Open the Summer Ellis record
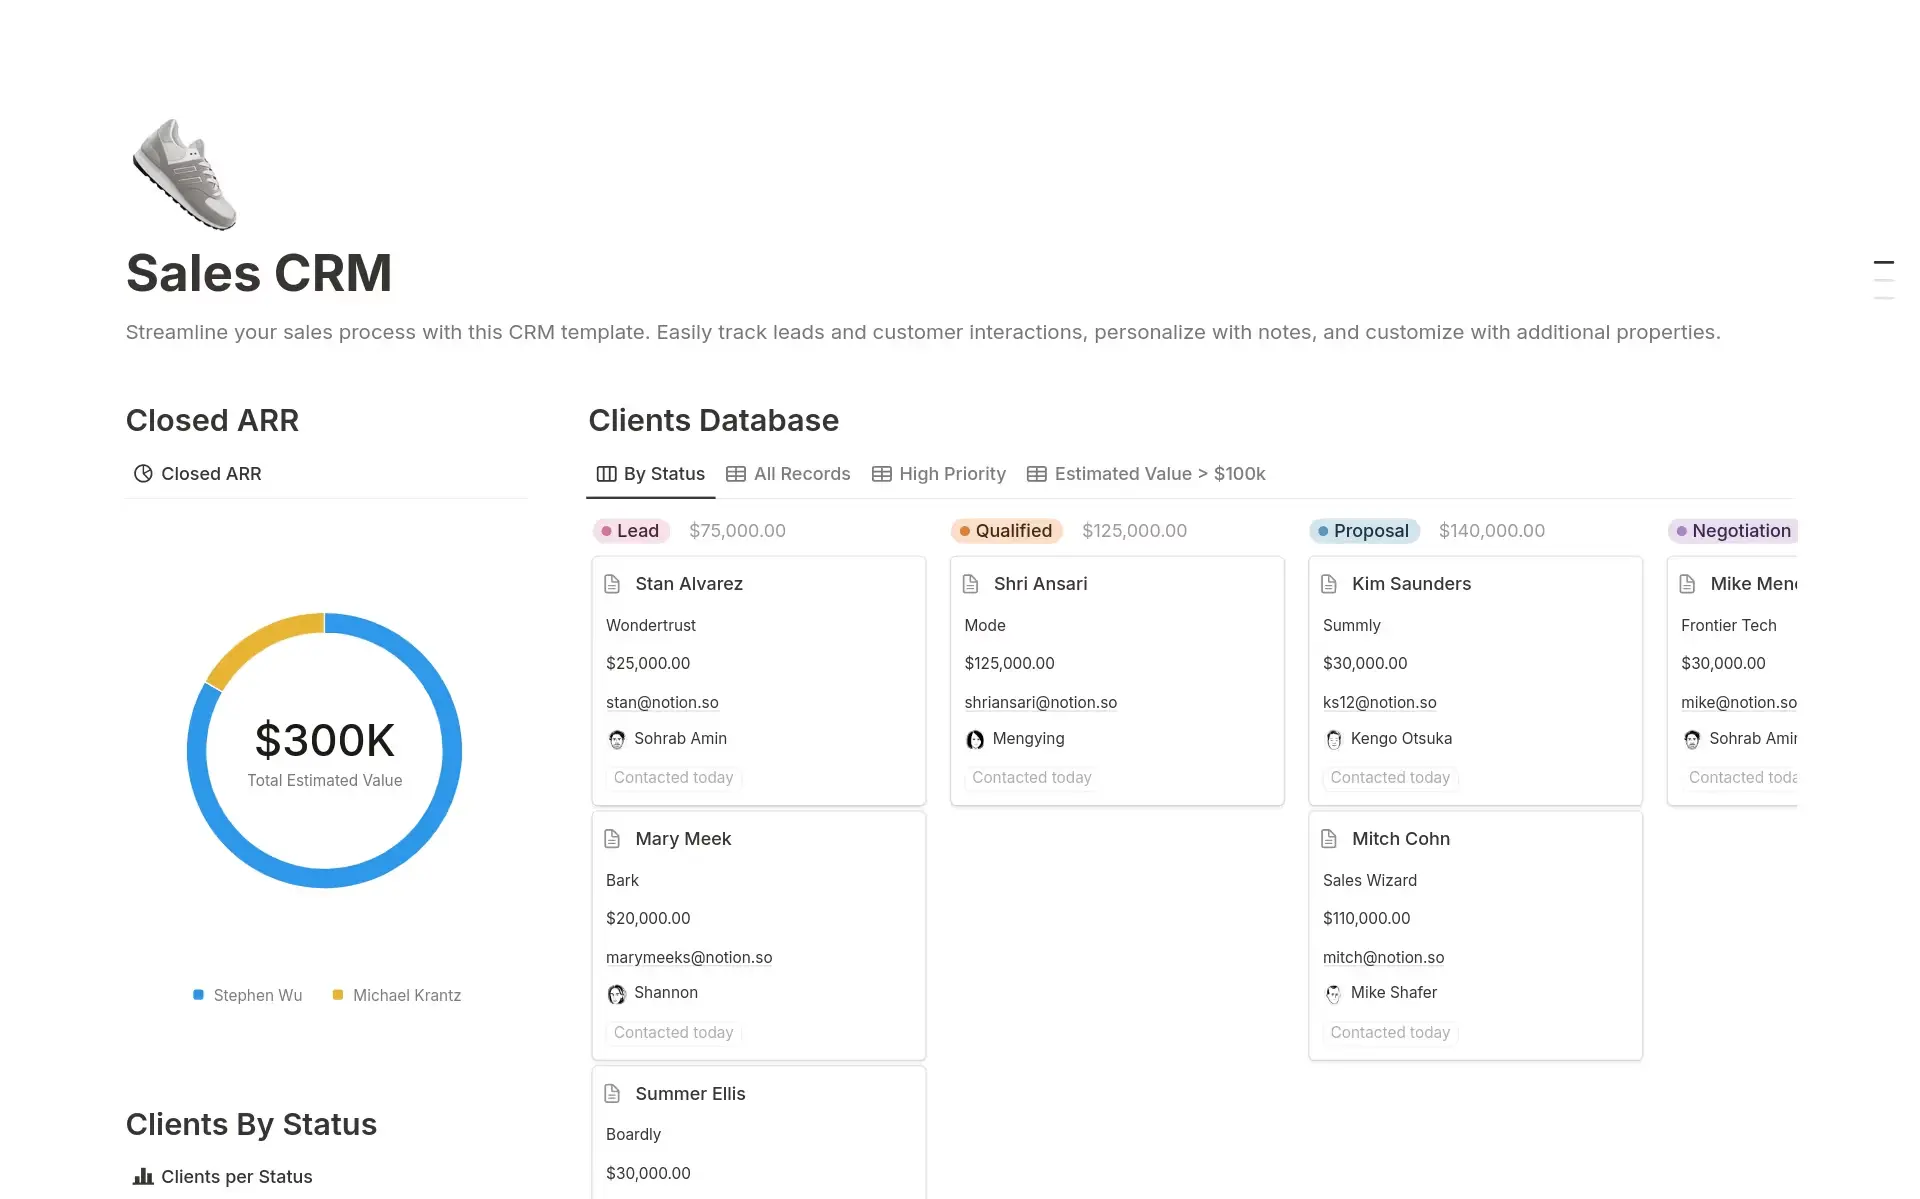 pos(691,1093)
